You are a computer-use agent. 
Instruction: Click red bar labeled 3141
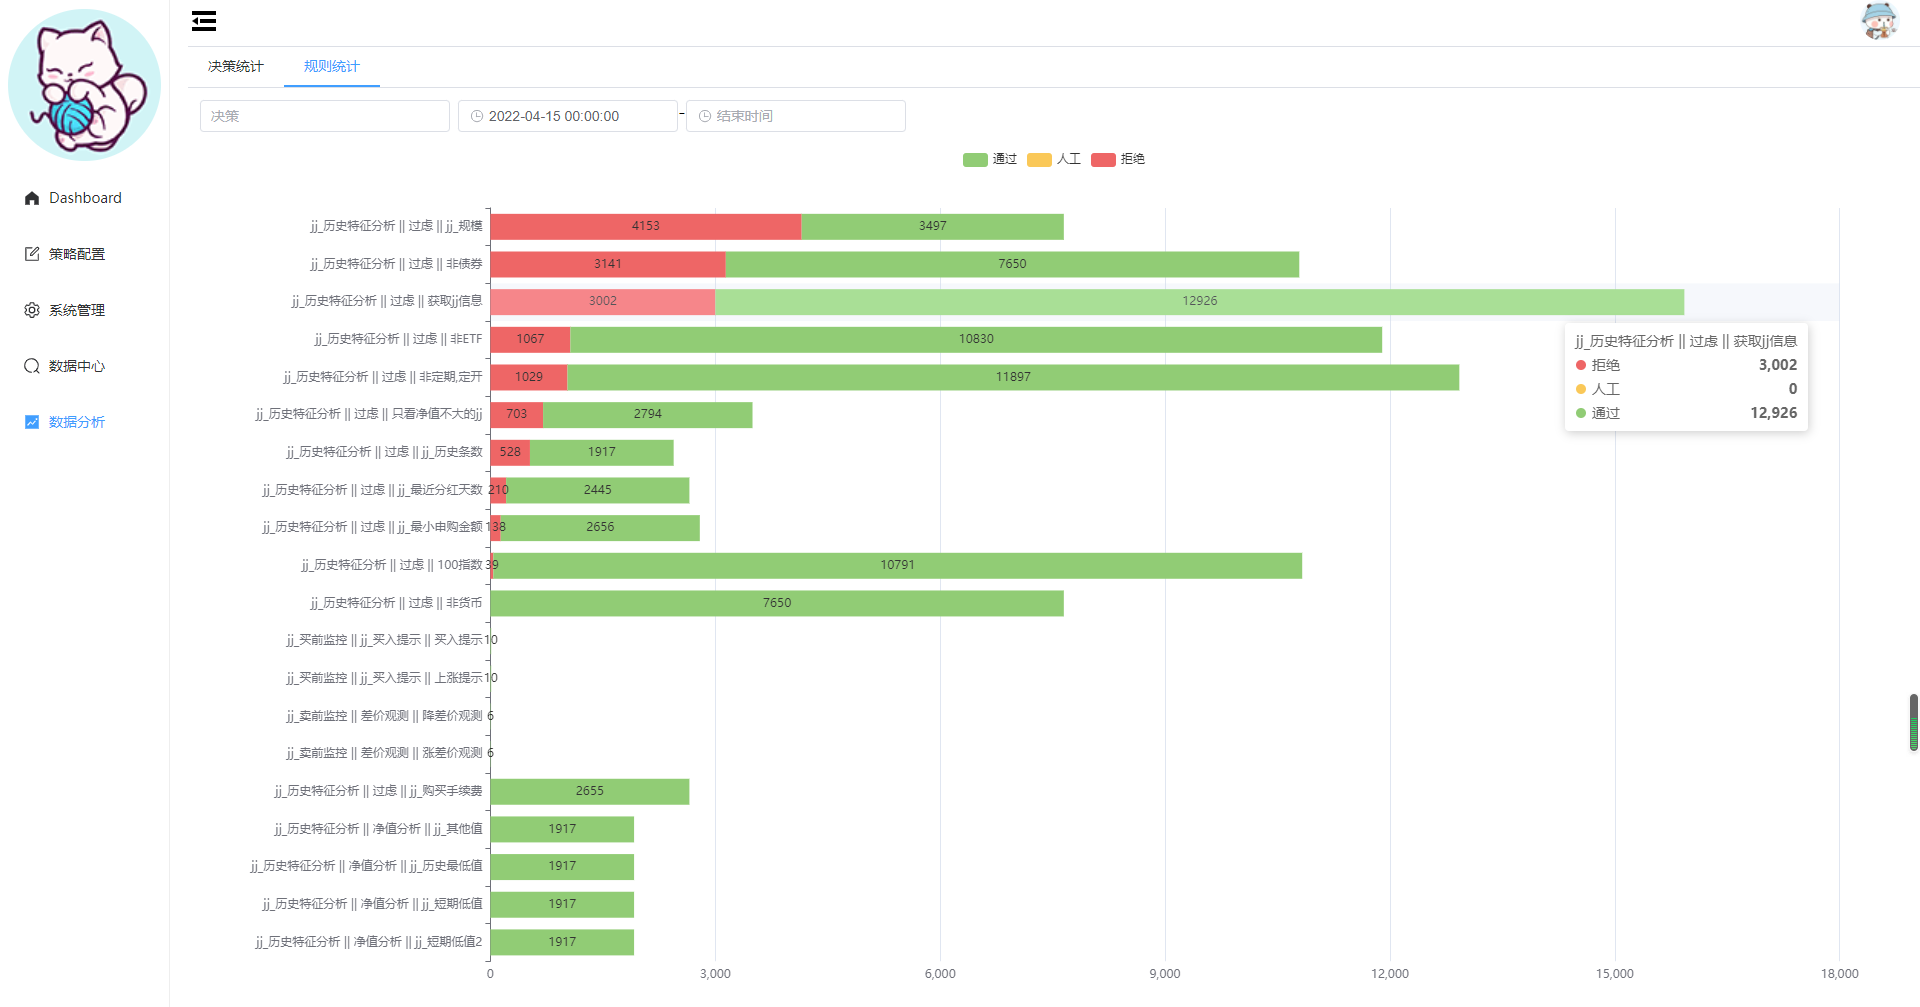608,265
